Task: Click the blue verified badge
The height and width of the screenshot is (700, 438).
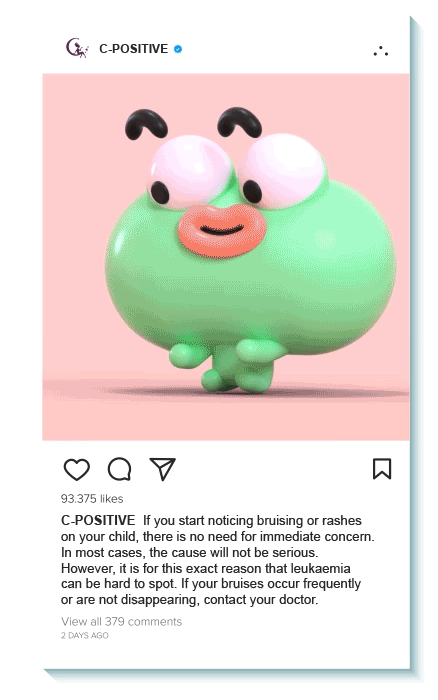Action: (178, 49)
